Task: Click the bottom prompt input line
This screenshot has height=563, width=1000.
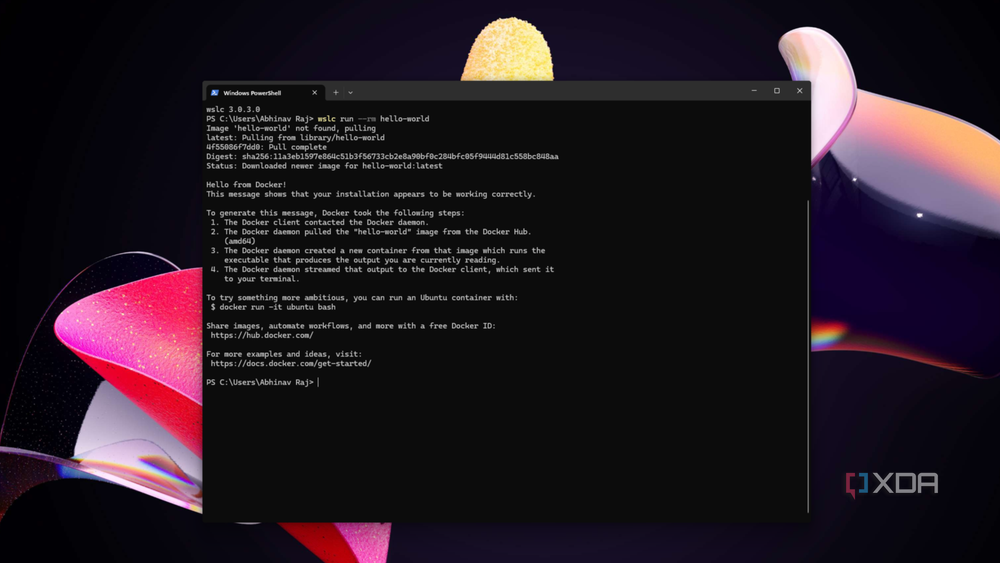Action: pyautogui.click(x=262, y=383)
